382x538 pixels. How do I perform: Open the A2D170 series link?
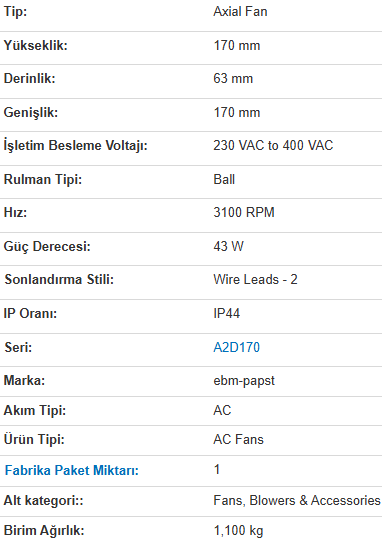[x=236, y=347]
